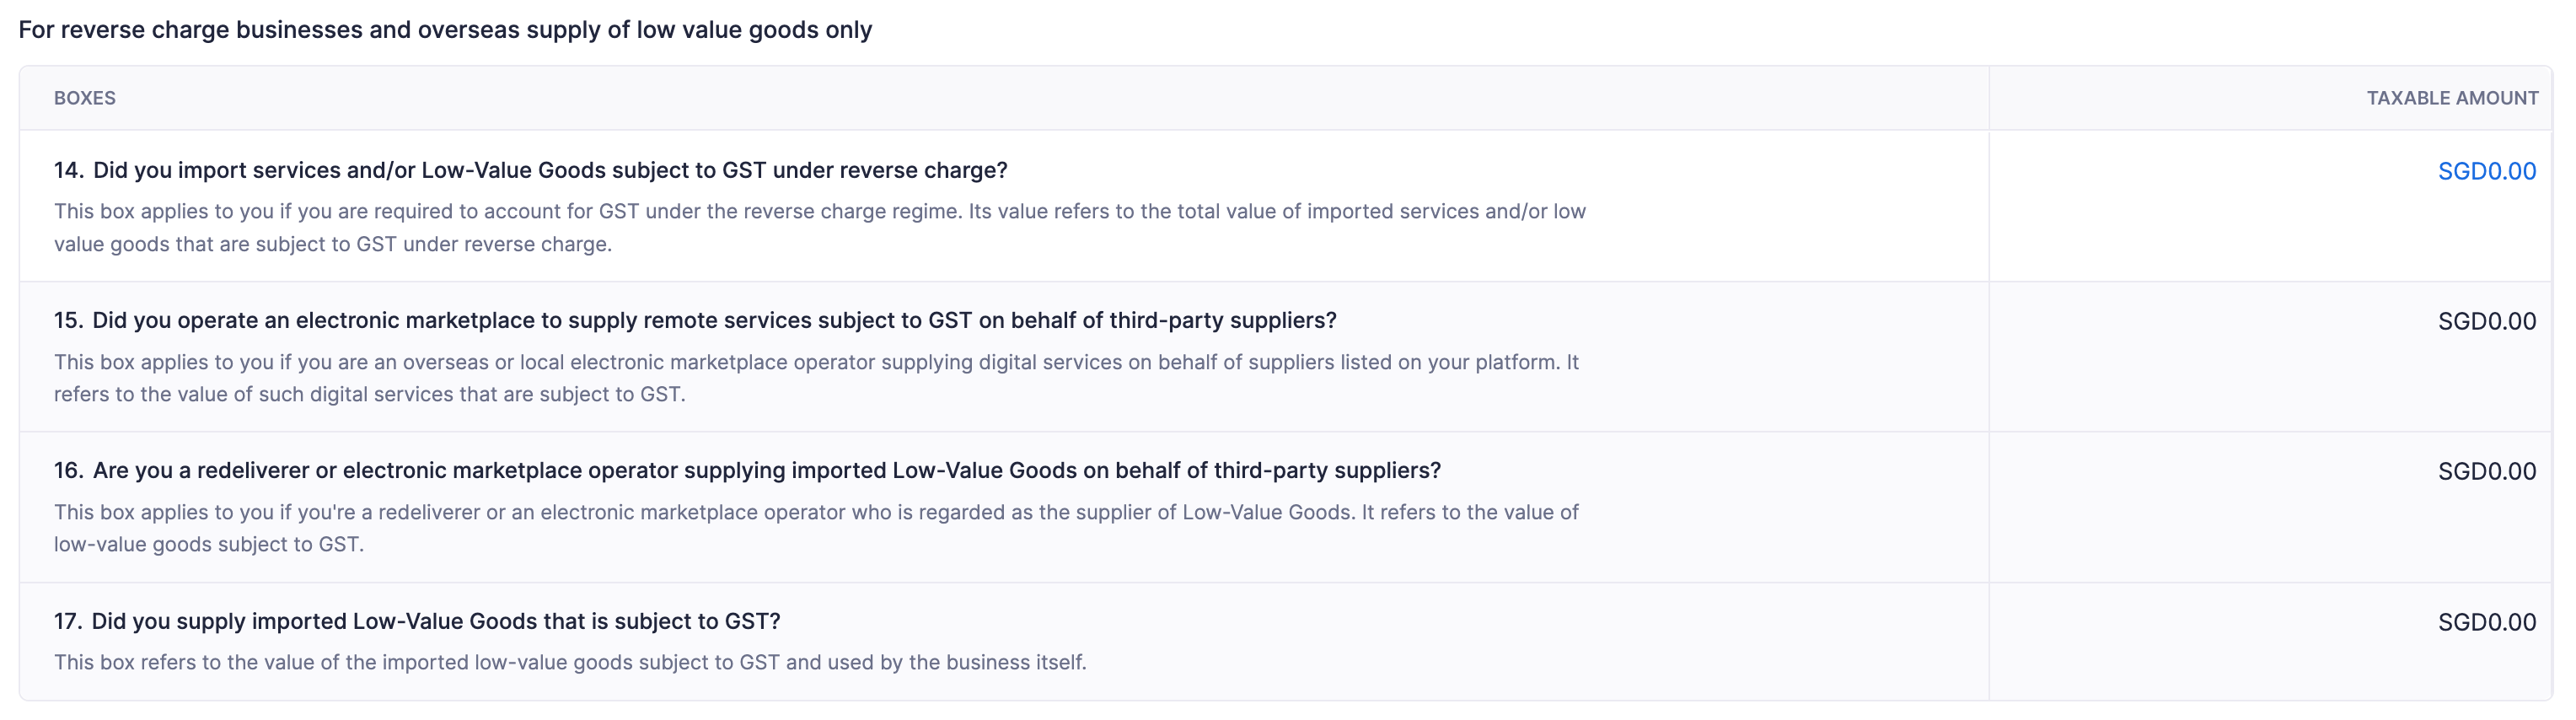Click the BOXES column header
2576x720 pixels.
coord(85,98)
